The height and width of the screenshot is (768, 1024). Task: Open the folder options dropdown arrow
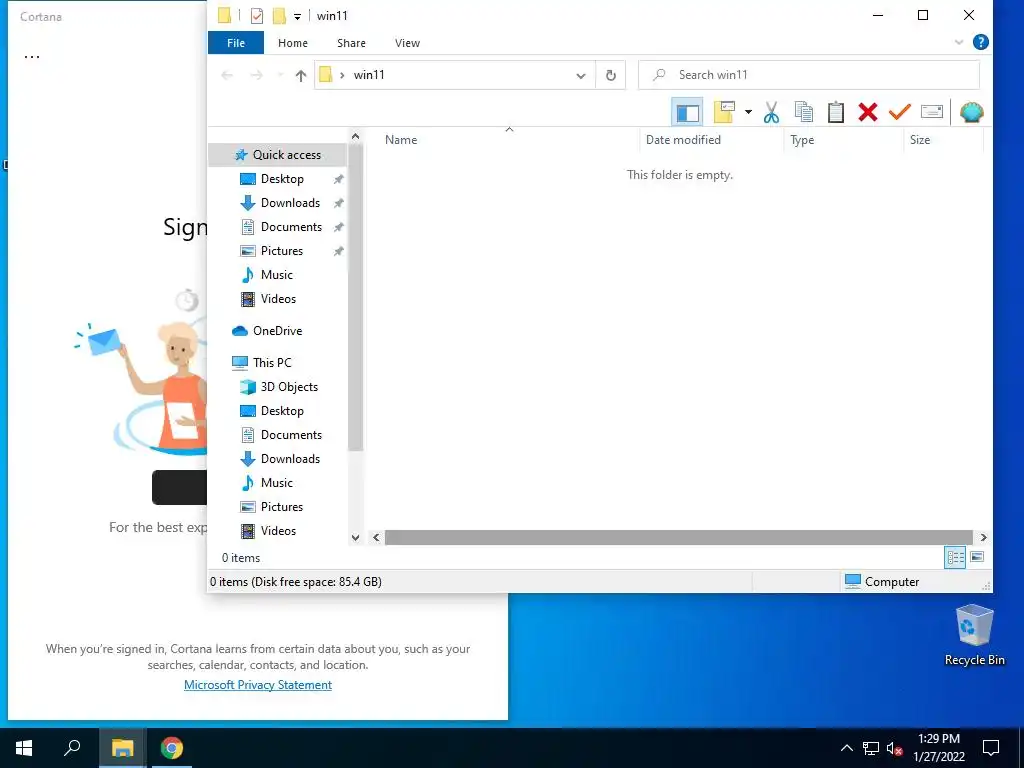pos(748,112)
